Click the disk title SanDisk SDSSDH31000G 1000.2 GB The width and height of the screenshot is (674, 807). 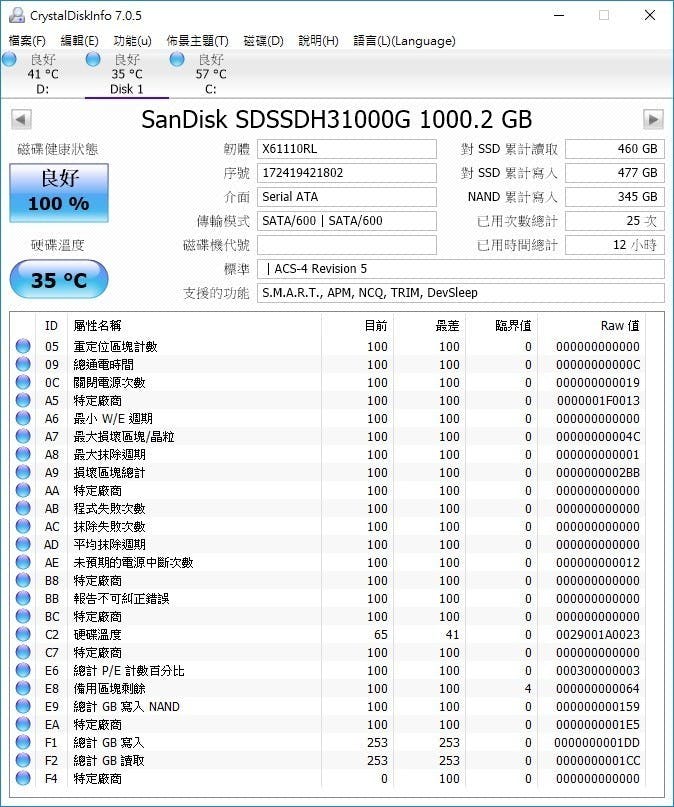(x=336, y=119)
